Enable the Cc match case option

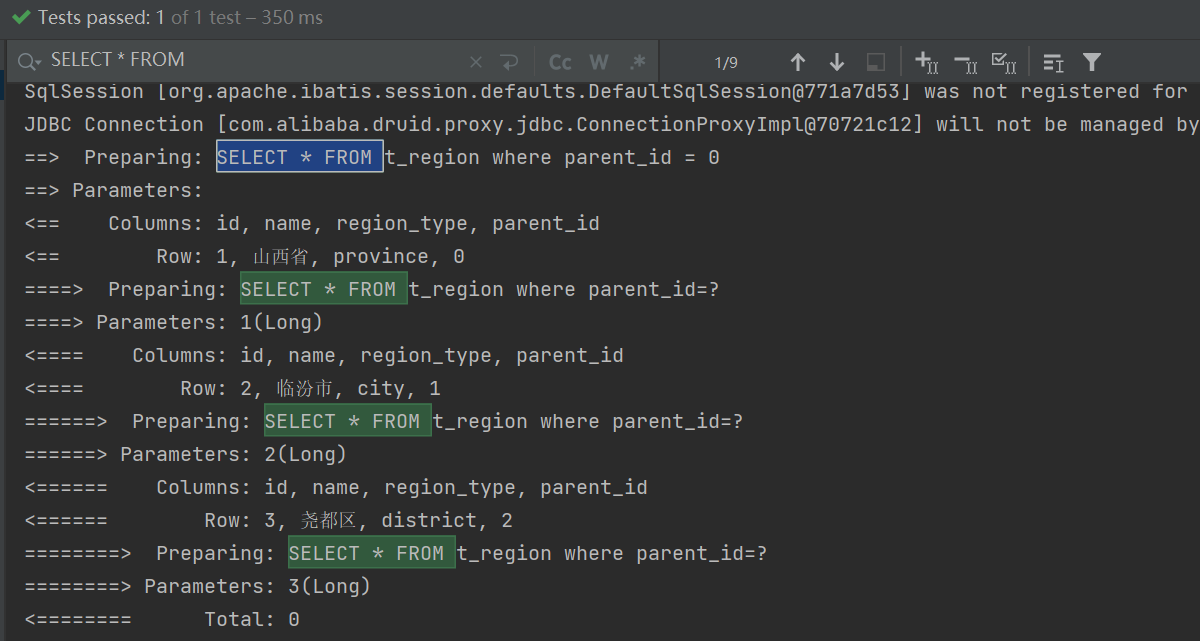click(x=560, y=61)
